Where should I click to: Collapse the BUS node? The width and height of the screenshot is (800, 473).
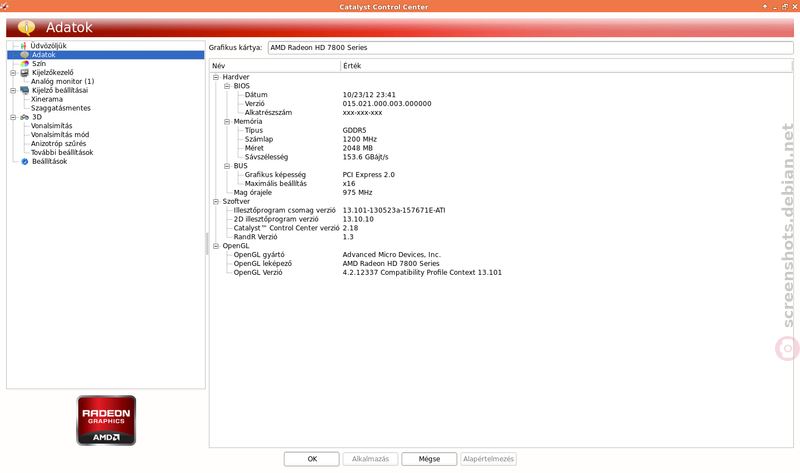coord(227,166)
